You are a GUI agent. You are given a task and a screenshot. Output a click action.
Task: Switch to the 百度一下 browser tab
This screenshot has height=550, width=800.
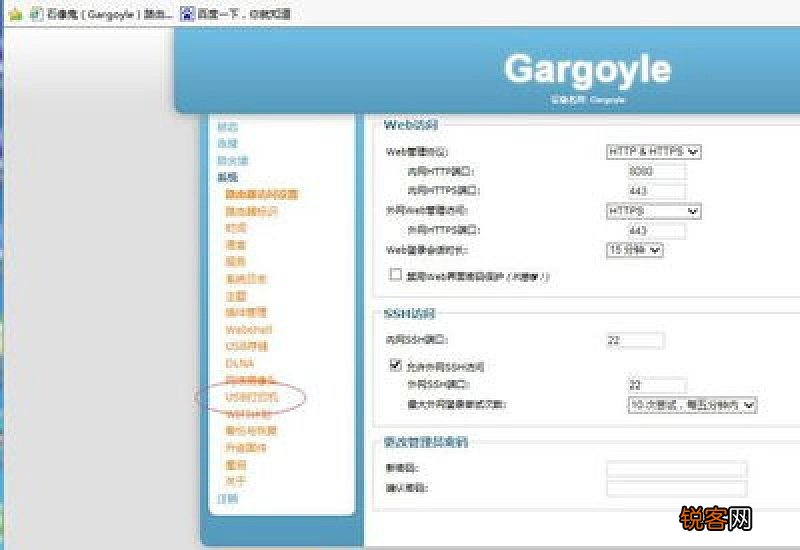[236, 14]
